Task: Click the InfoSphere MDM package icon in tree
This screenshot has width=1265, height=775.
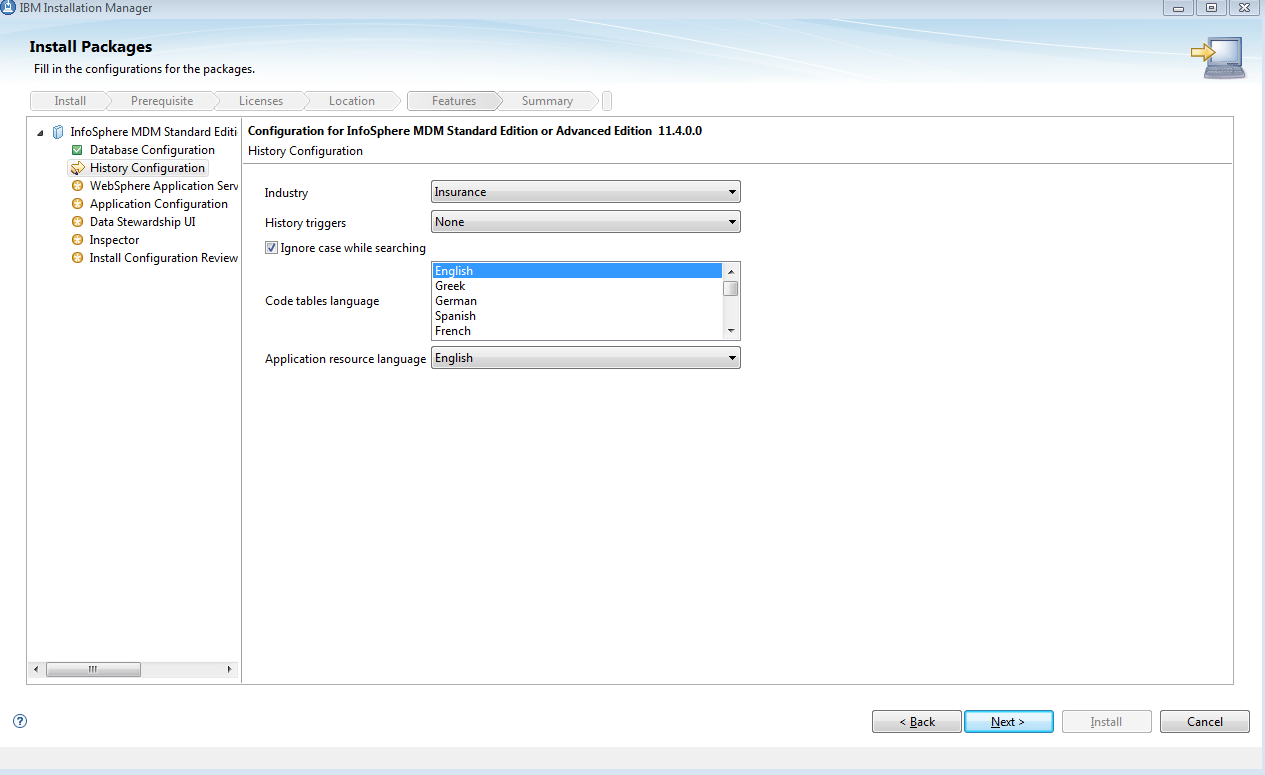Action: pos(58,132)
